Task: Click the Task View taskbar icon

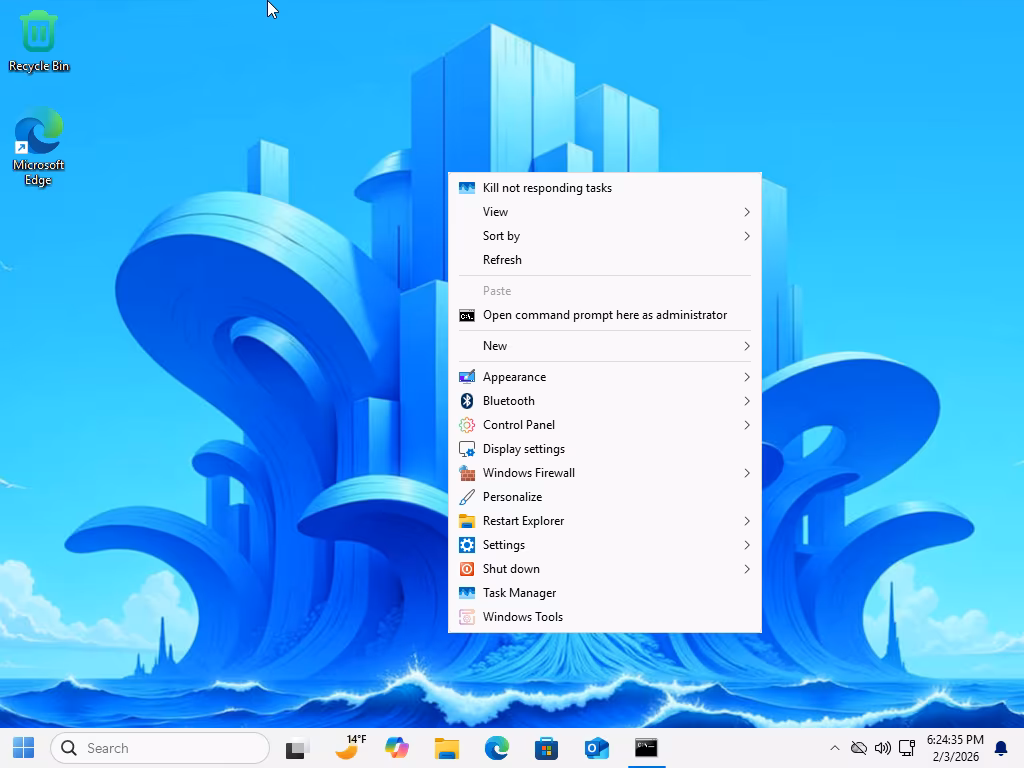Action: click(x=297, y=748)
